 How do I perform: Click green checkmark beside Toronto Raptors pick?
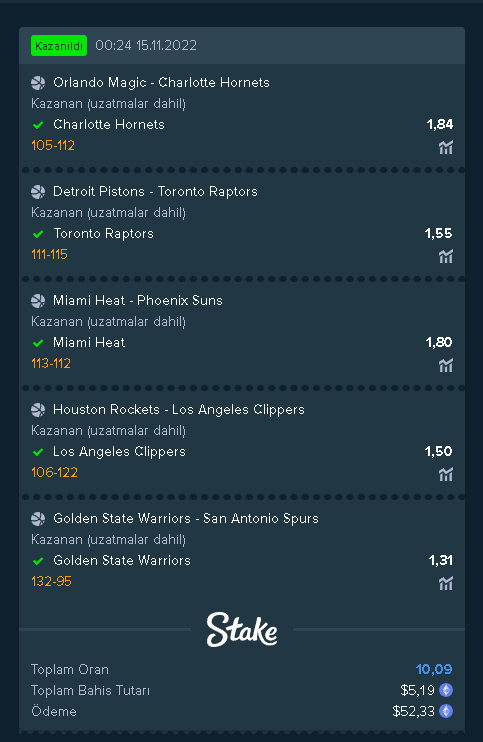click(38, 234)
